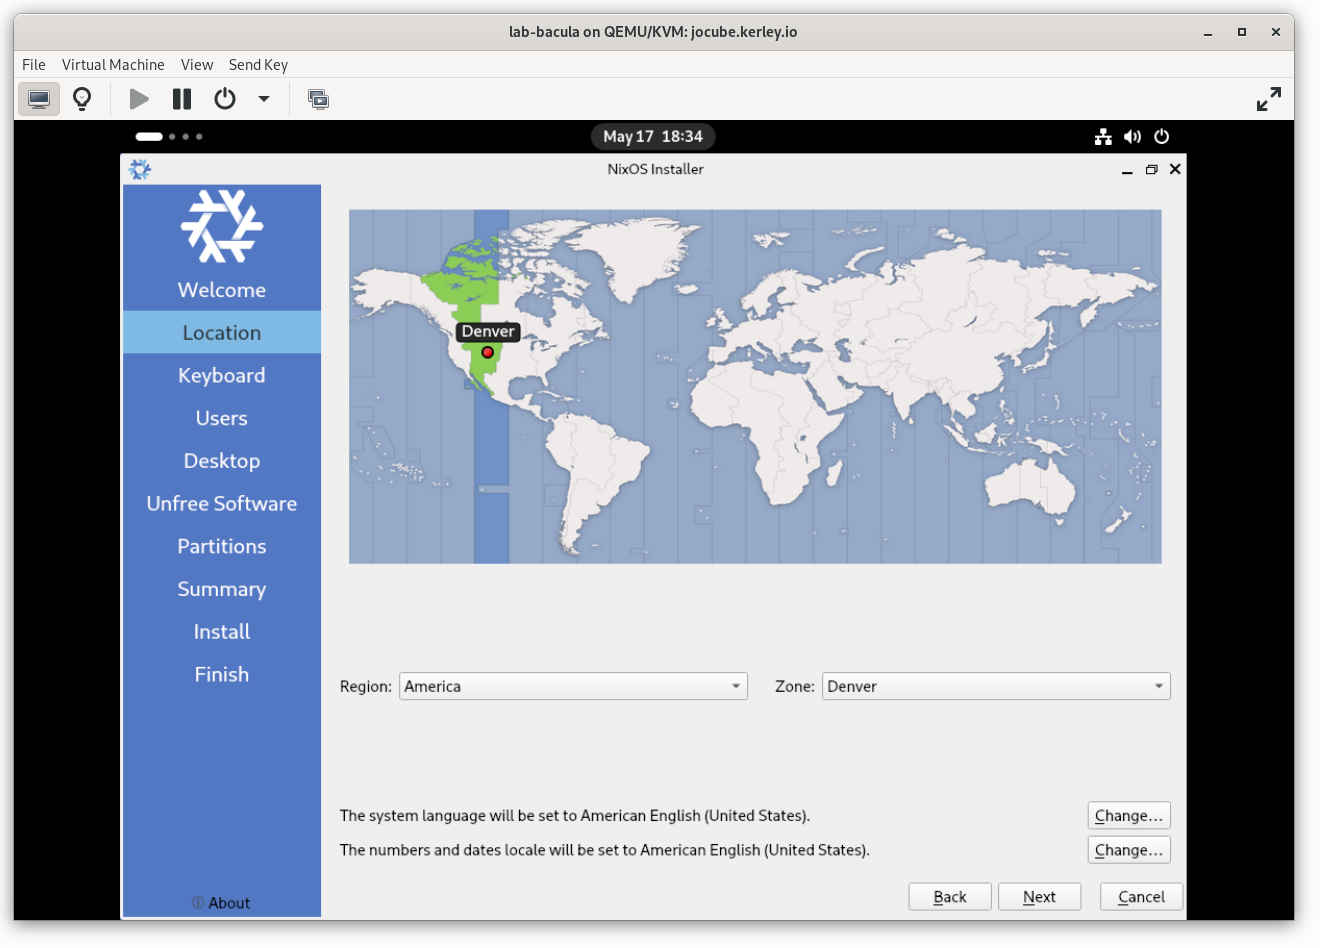This screenshot has width=1320, height=948.
Task: Open the View menu
Action: [x=197, y=65]
